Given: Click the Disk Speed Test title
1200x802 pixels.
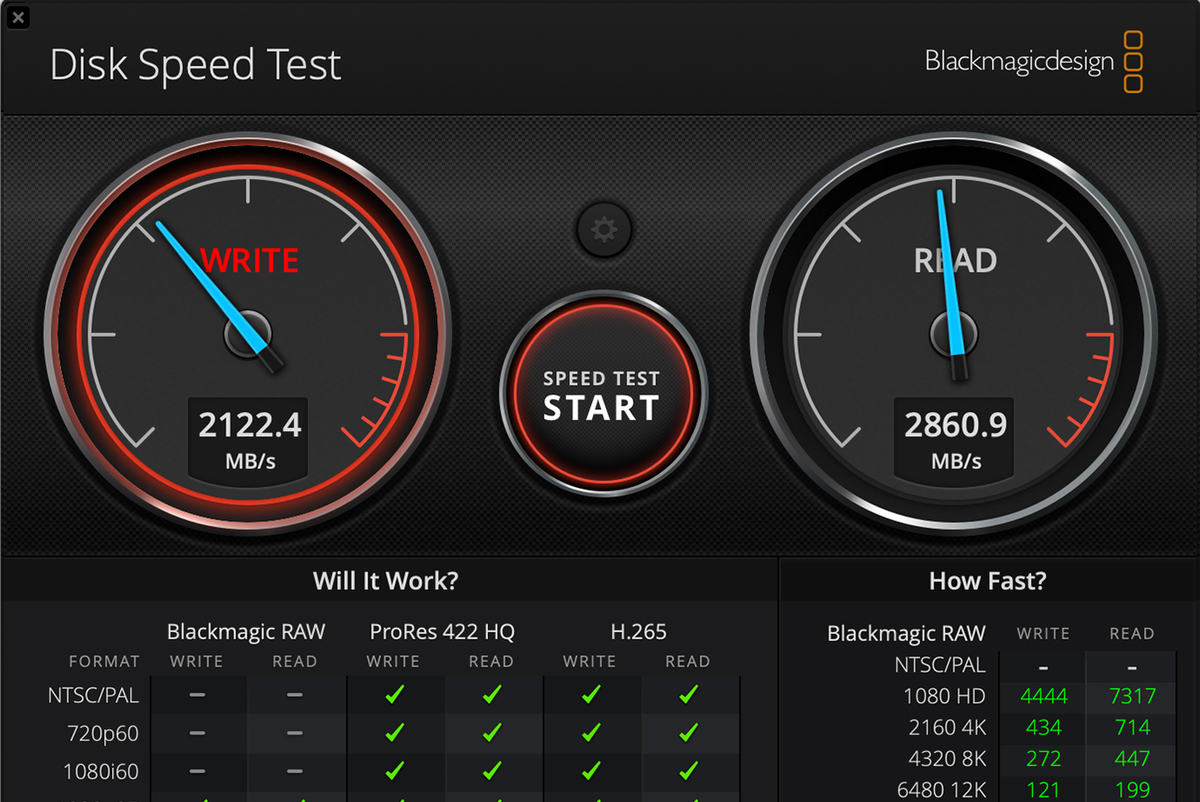Looking at the screenshot, I should tap(195, 65).
